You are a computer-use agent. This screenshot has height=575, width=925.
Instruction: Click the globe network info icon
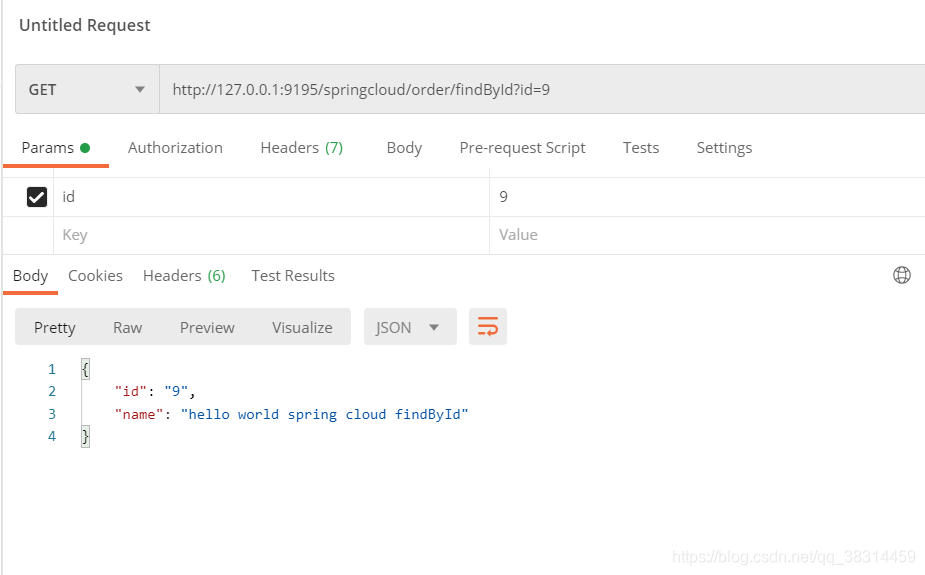click(901, 275)
